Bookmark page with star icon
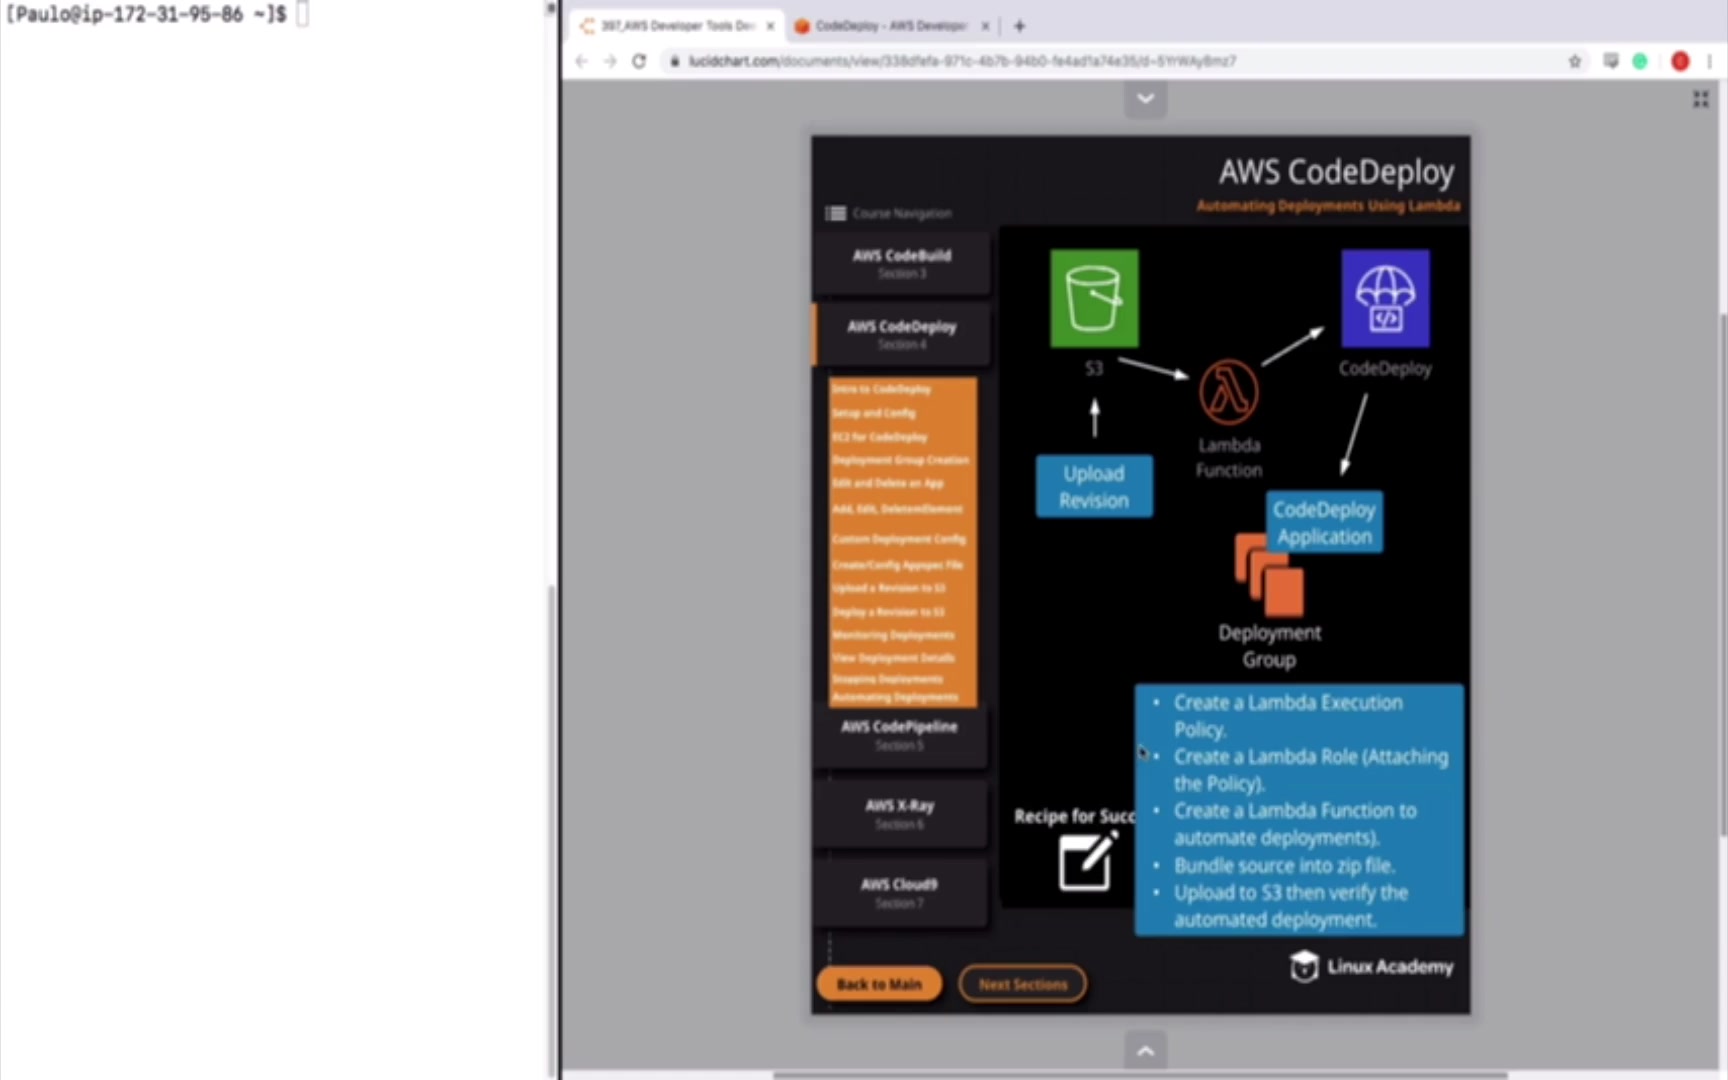Screen dimensions: 1728x1080 click(x=1575, y=61)
